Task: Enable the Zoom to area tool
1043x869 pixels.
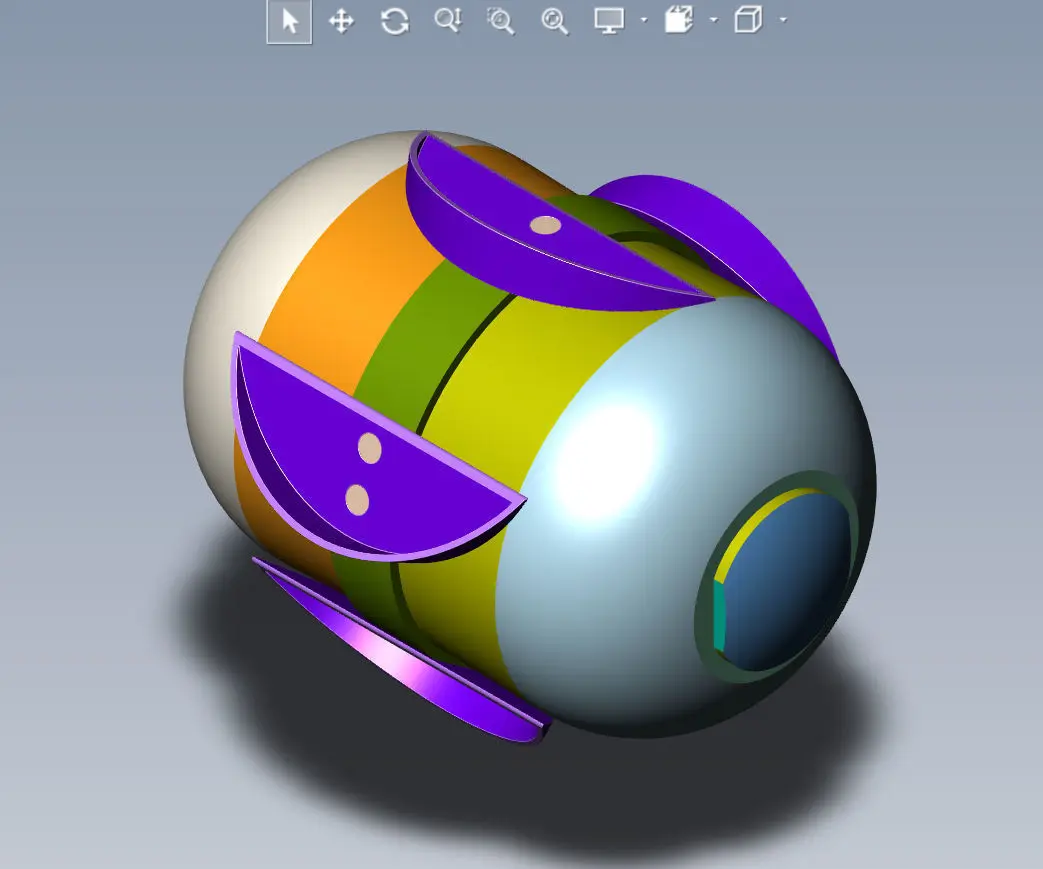Action: (501, 21)
